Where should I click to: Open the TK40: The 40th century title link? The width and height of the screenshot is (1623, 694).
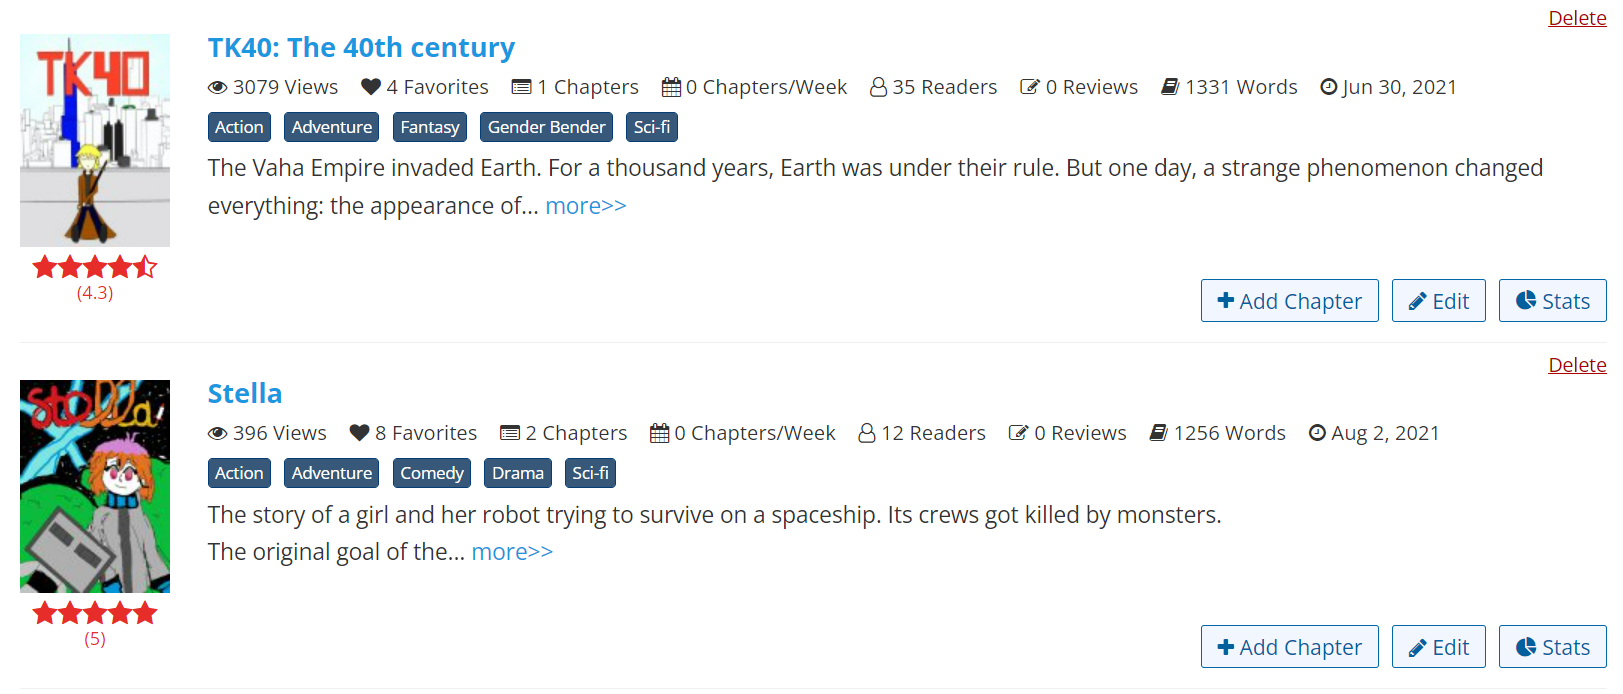pos(361,47)
